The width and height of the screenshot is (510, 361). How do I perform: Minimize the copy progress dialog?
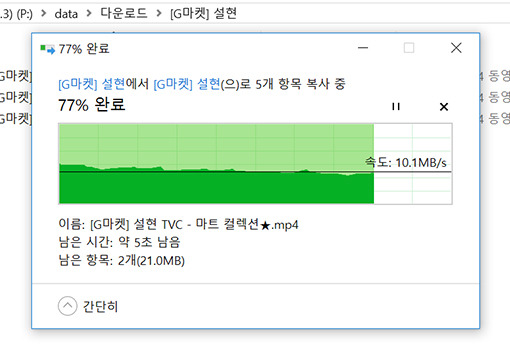click(363, 48)
